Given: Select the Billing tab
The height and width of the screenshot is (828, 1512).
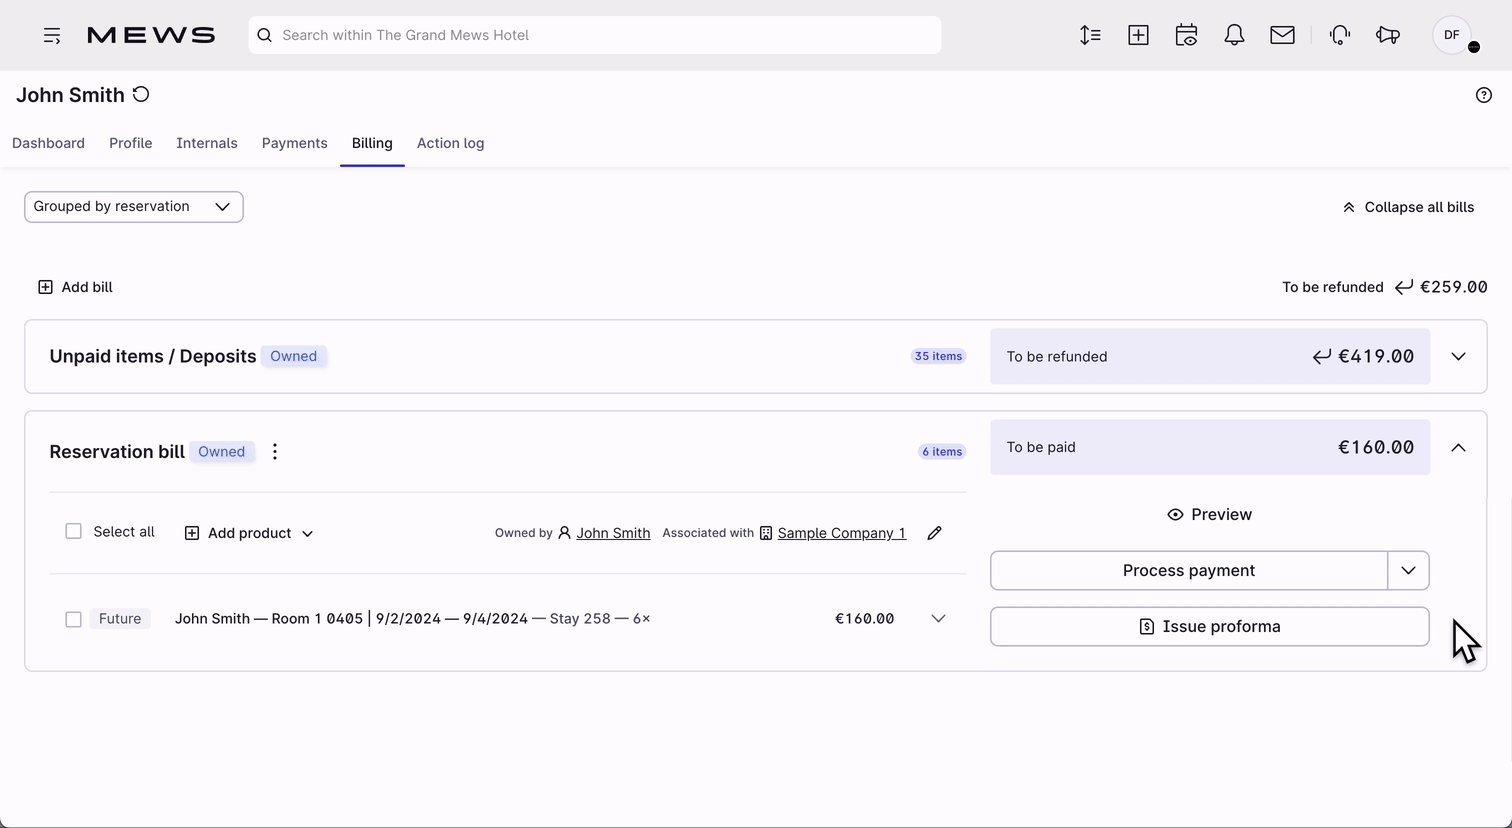Looking at the screenshot, I should (372, 143).
